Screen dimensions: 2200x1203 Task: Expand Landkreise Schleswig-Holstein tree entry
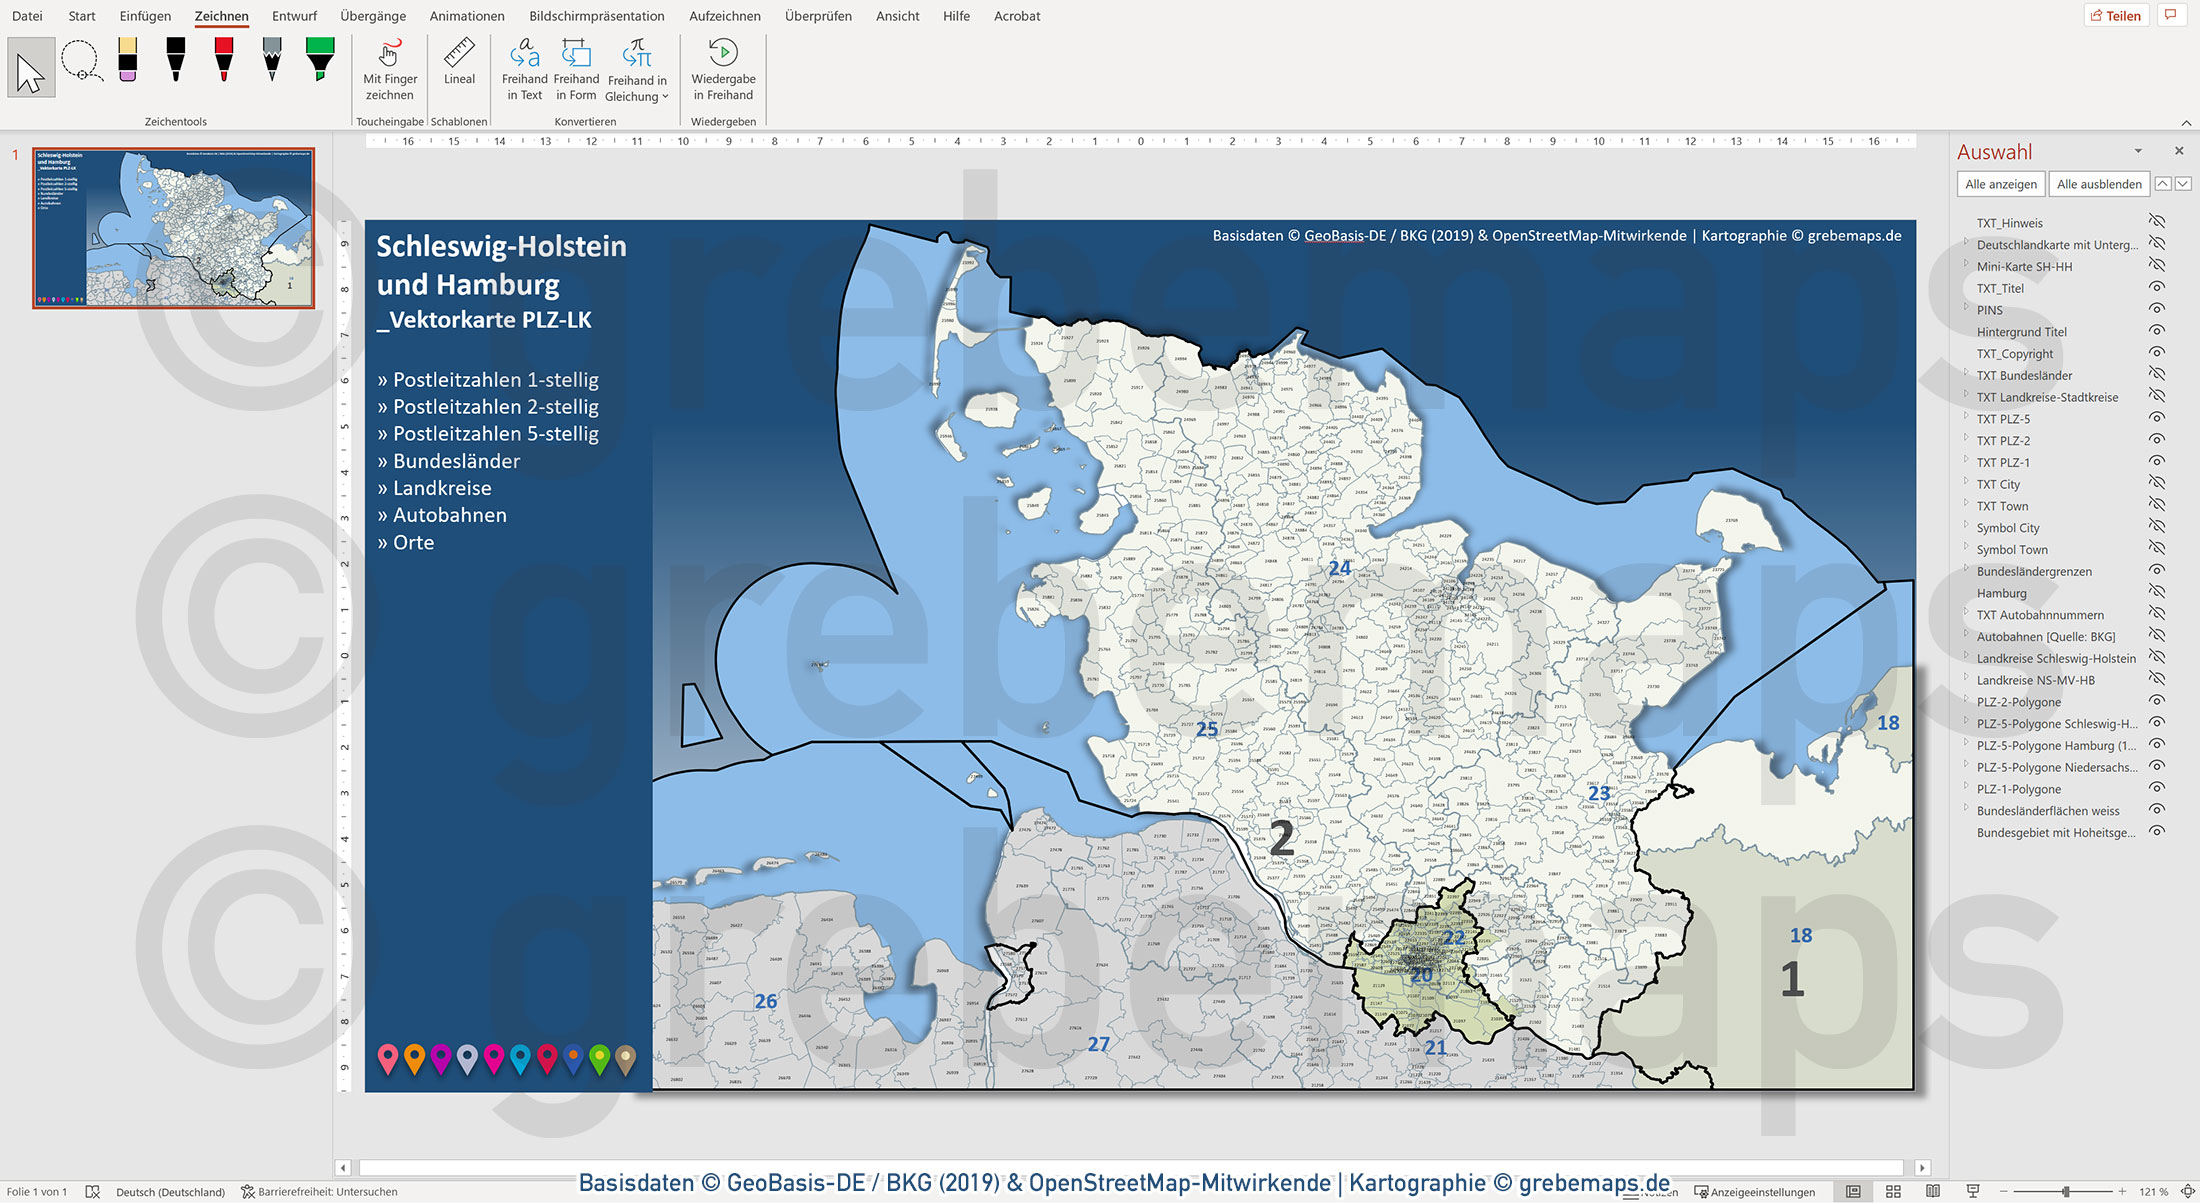pyautogui.click(x=1968, y=658)
